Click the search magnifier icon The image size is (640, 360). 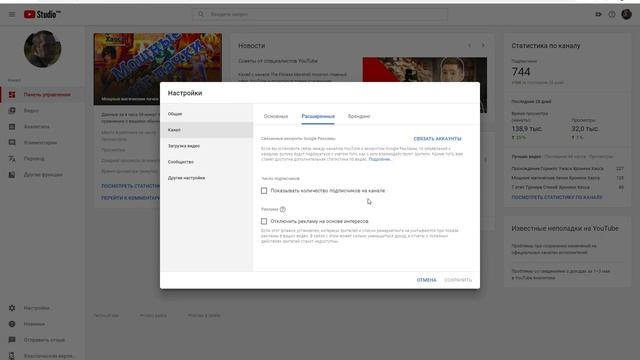[x=201, y=14]
